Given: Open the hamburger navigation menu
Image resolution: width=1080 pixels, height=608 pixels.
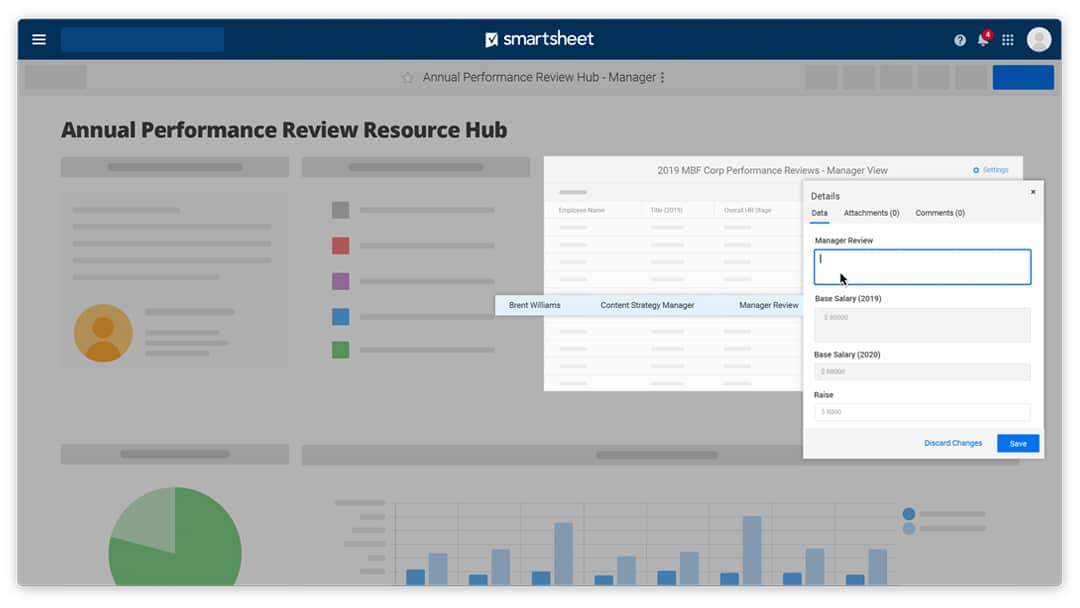Looking at the screenshot, I should tap(39, 40).
